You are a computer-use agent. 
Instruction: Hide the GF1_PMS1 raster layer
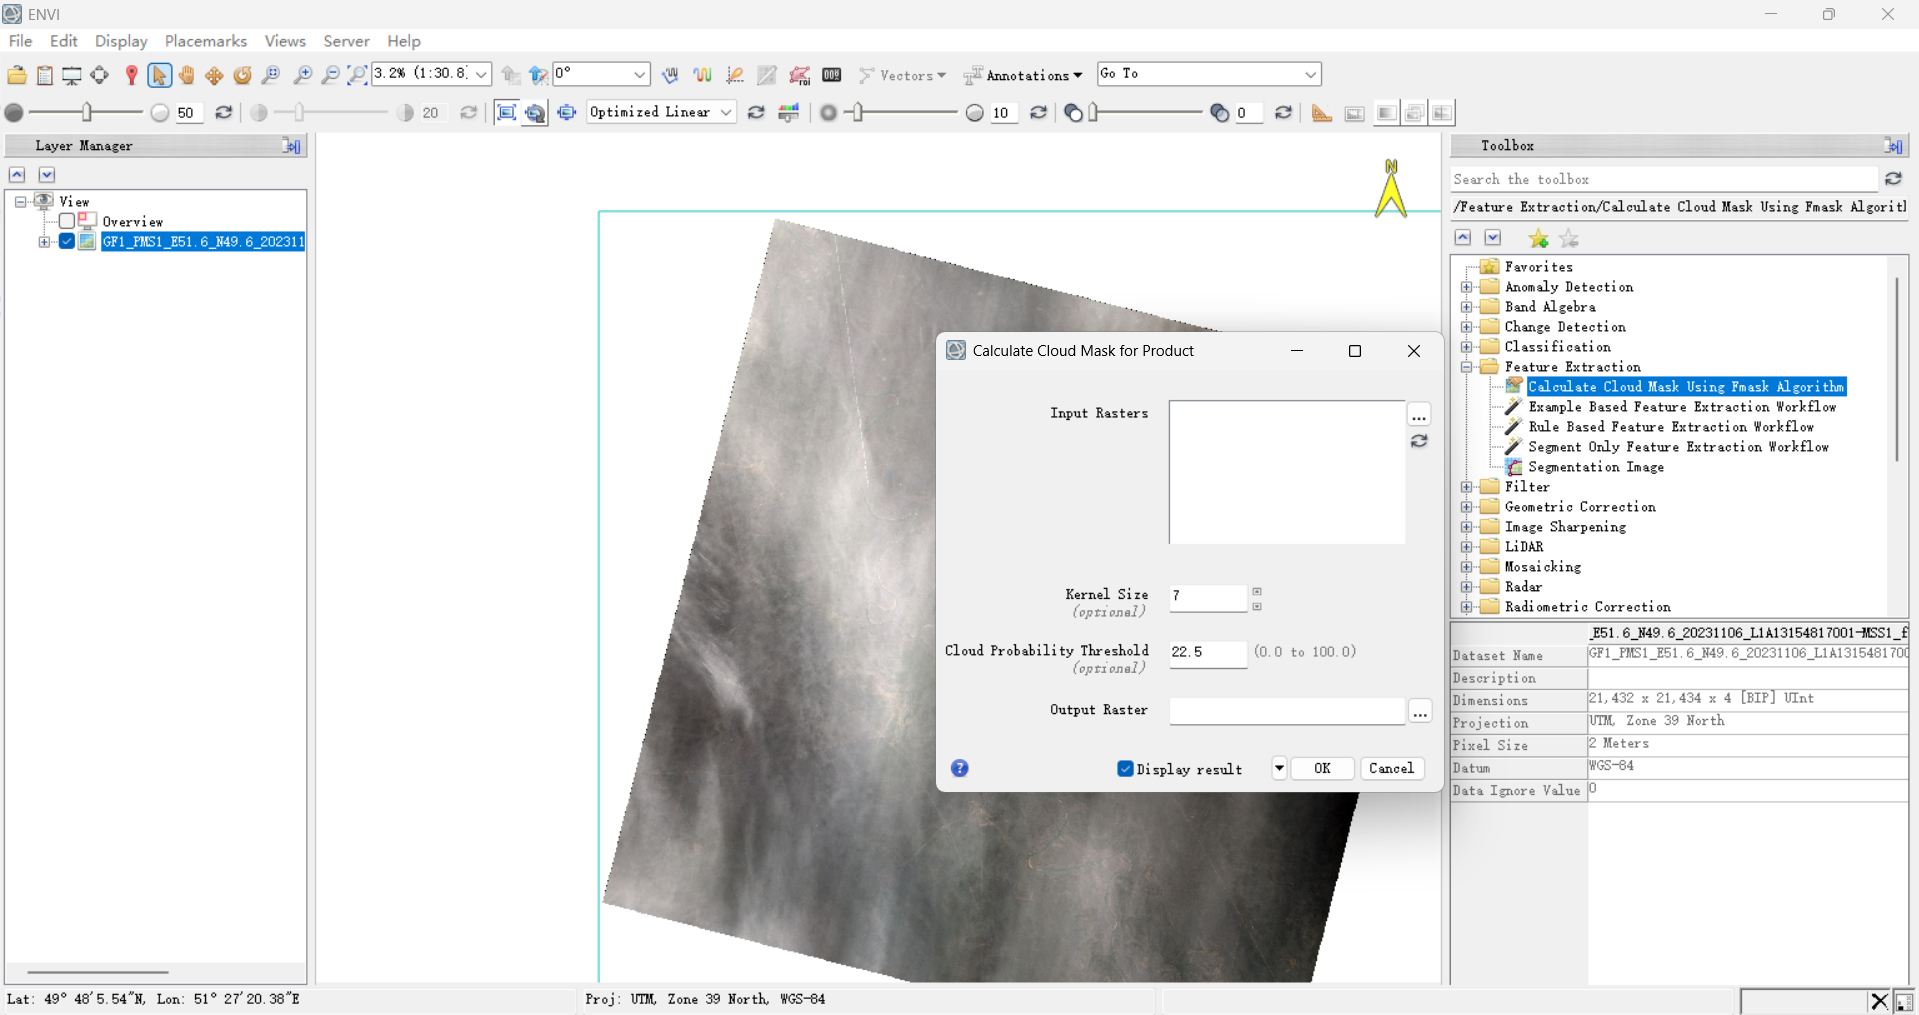click(67, 242)
